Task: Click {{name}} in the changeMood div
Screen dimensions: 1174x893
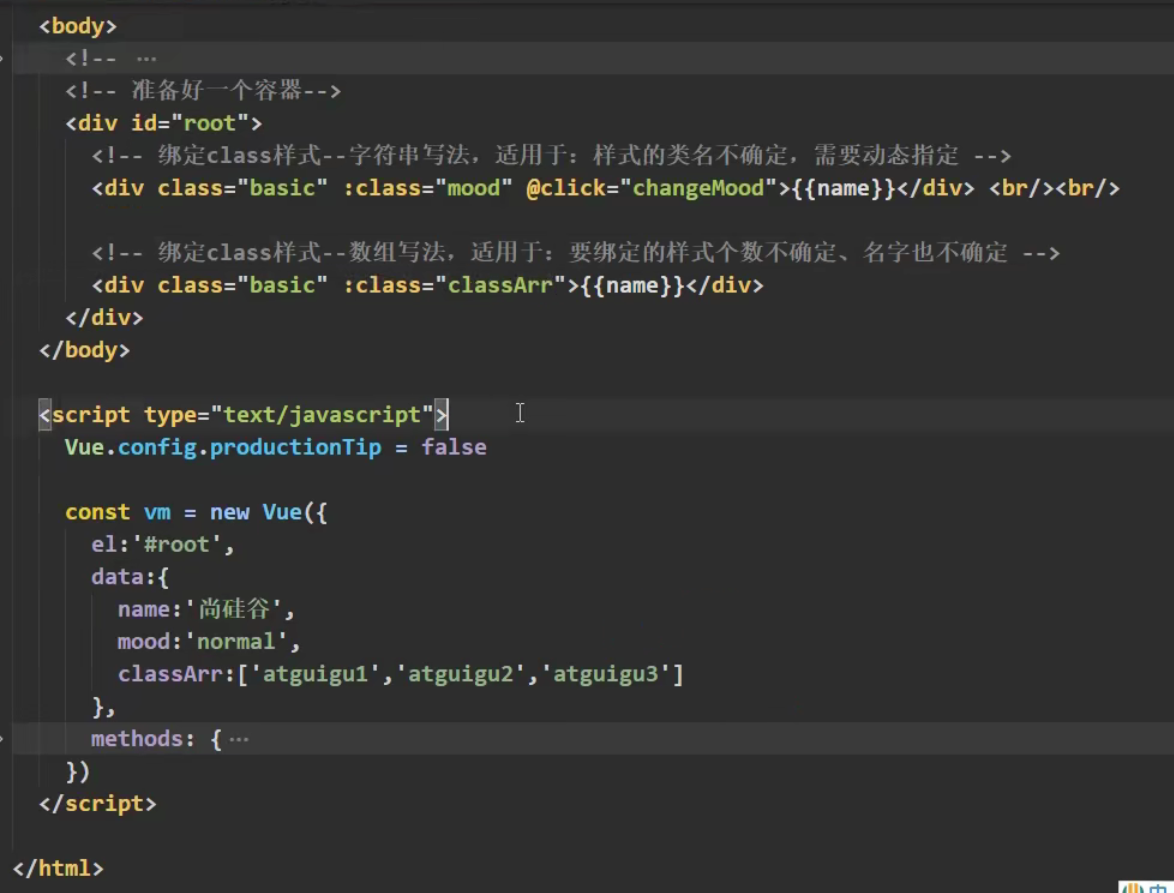Action: pyautogui.click(x=843, y=188)
